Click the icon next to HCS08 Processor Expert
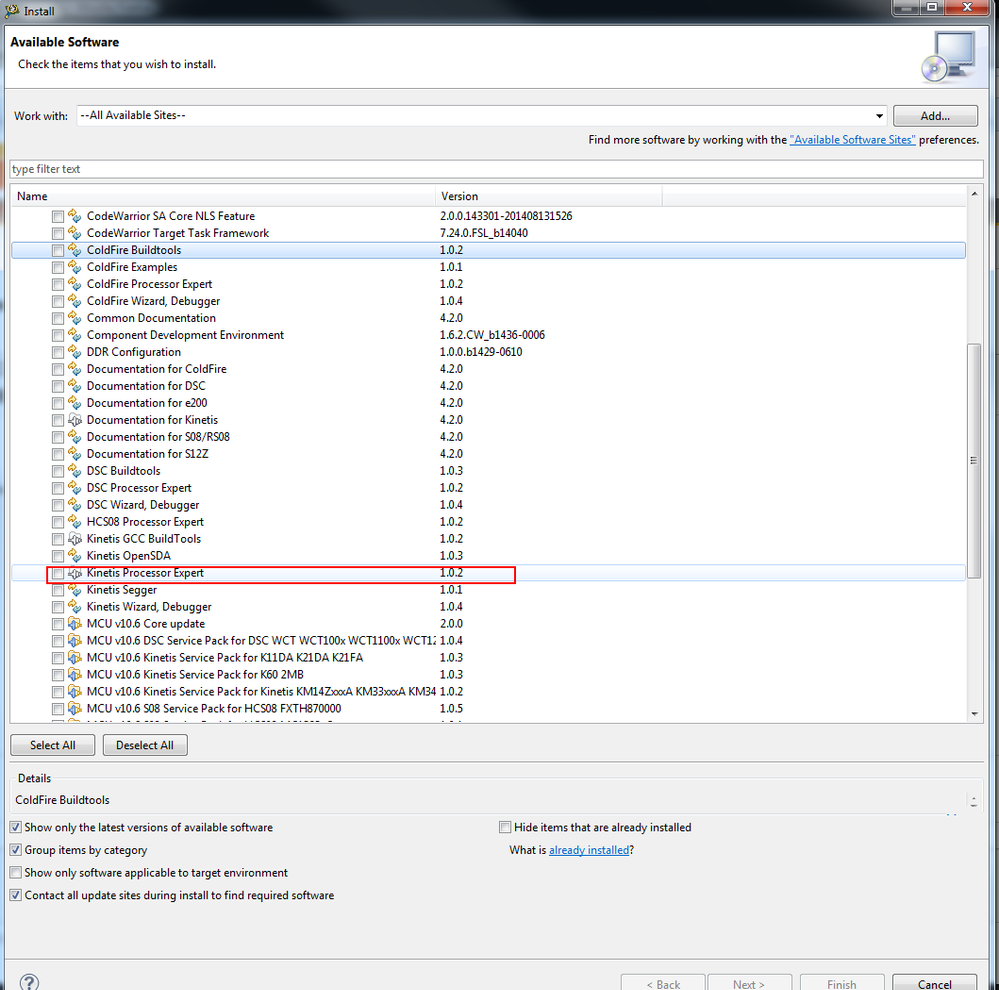Image resolution: width=999 pixels, height=990 pixels. [75, 522]
